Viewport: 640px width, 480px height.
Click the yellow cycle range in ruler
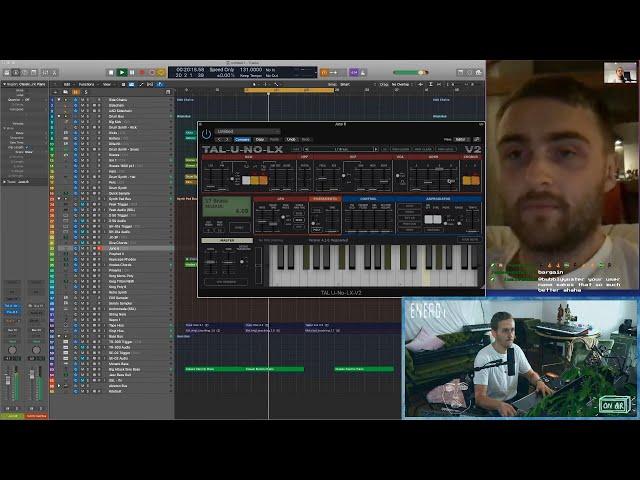tap(289, 90)
